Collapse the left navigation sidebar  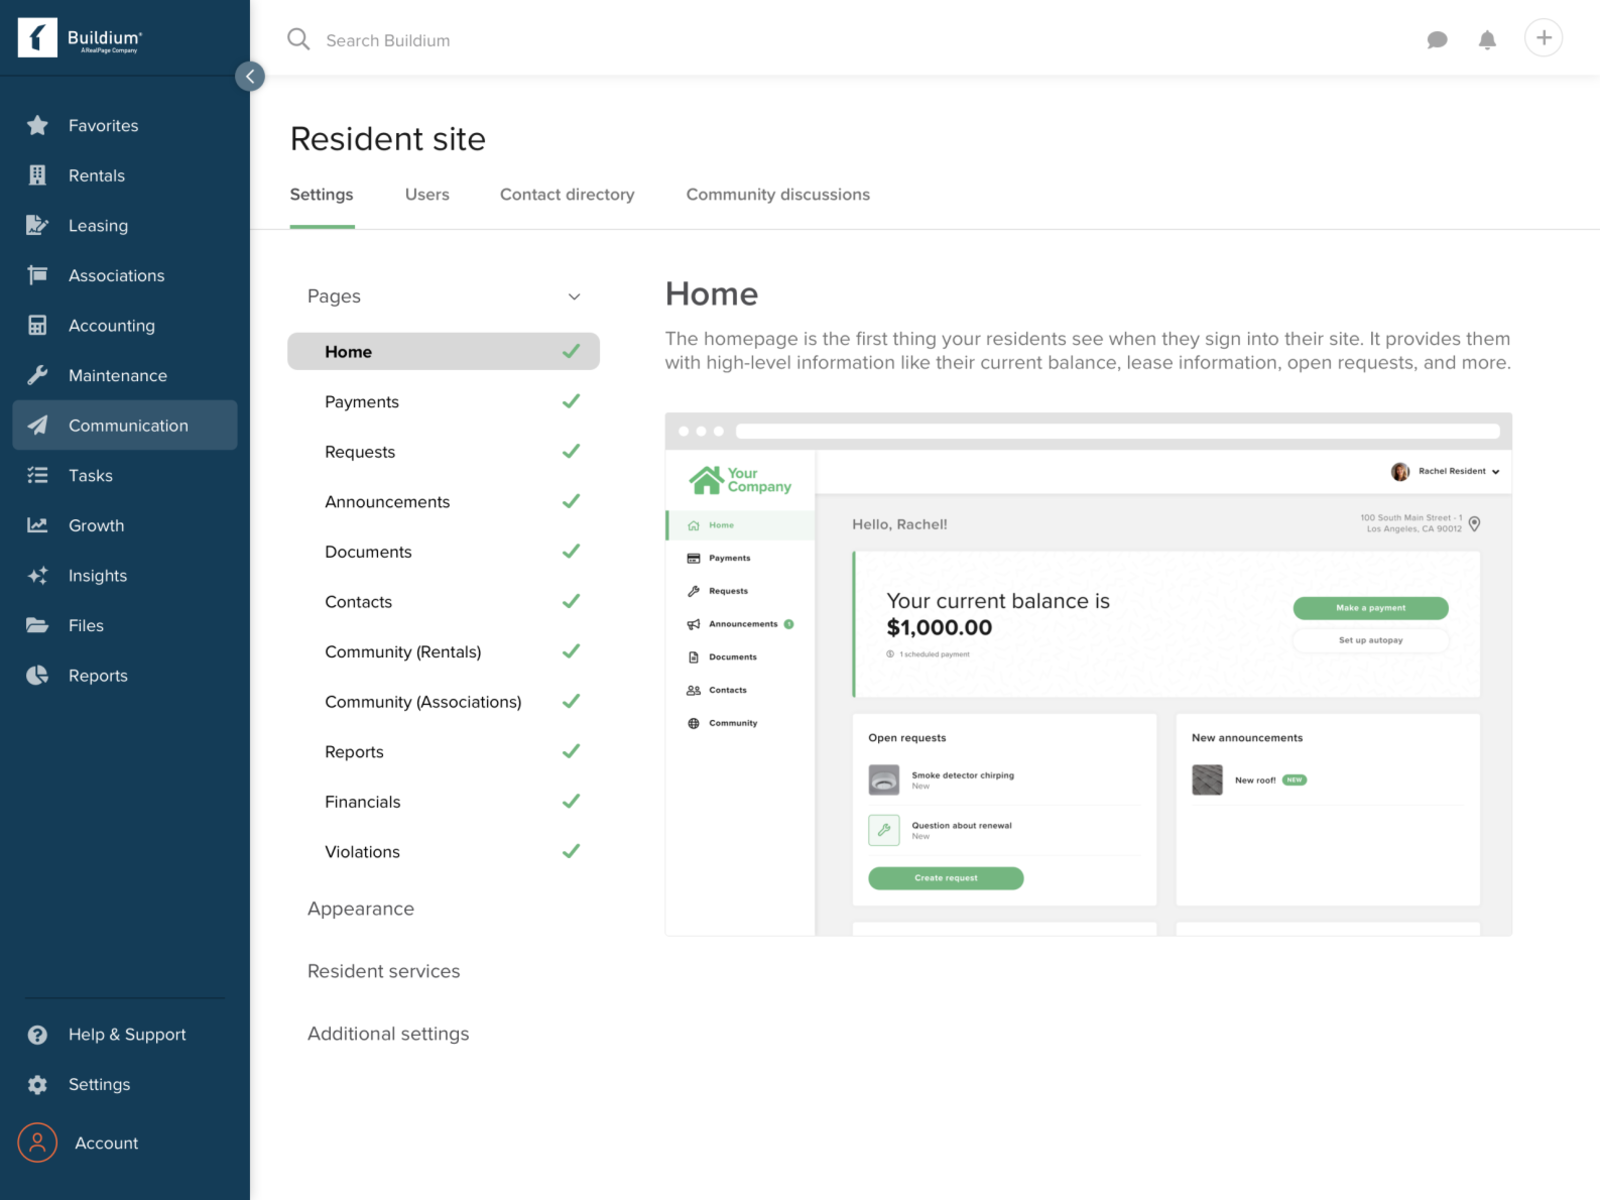click(250, 76)
